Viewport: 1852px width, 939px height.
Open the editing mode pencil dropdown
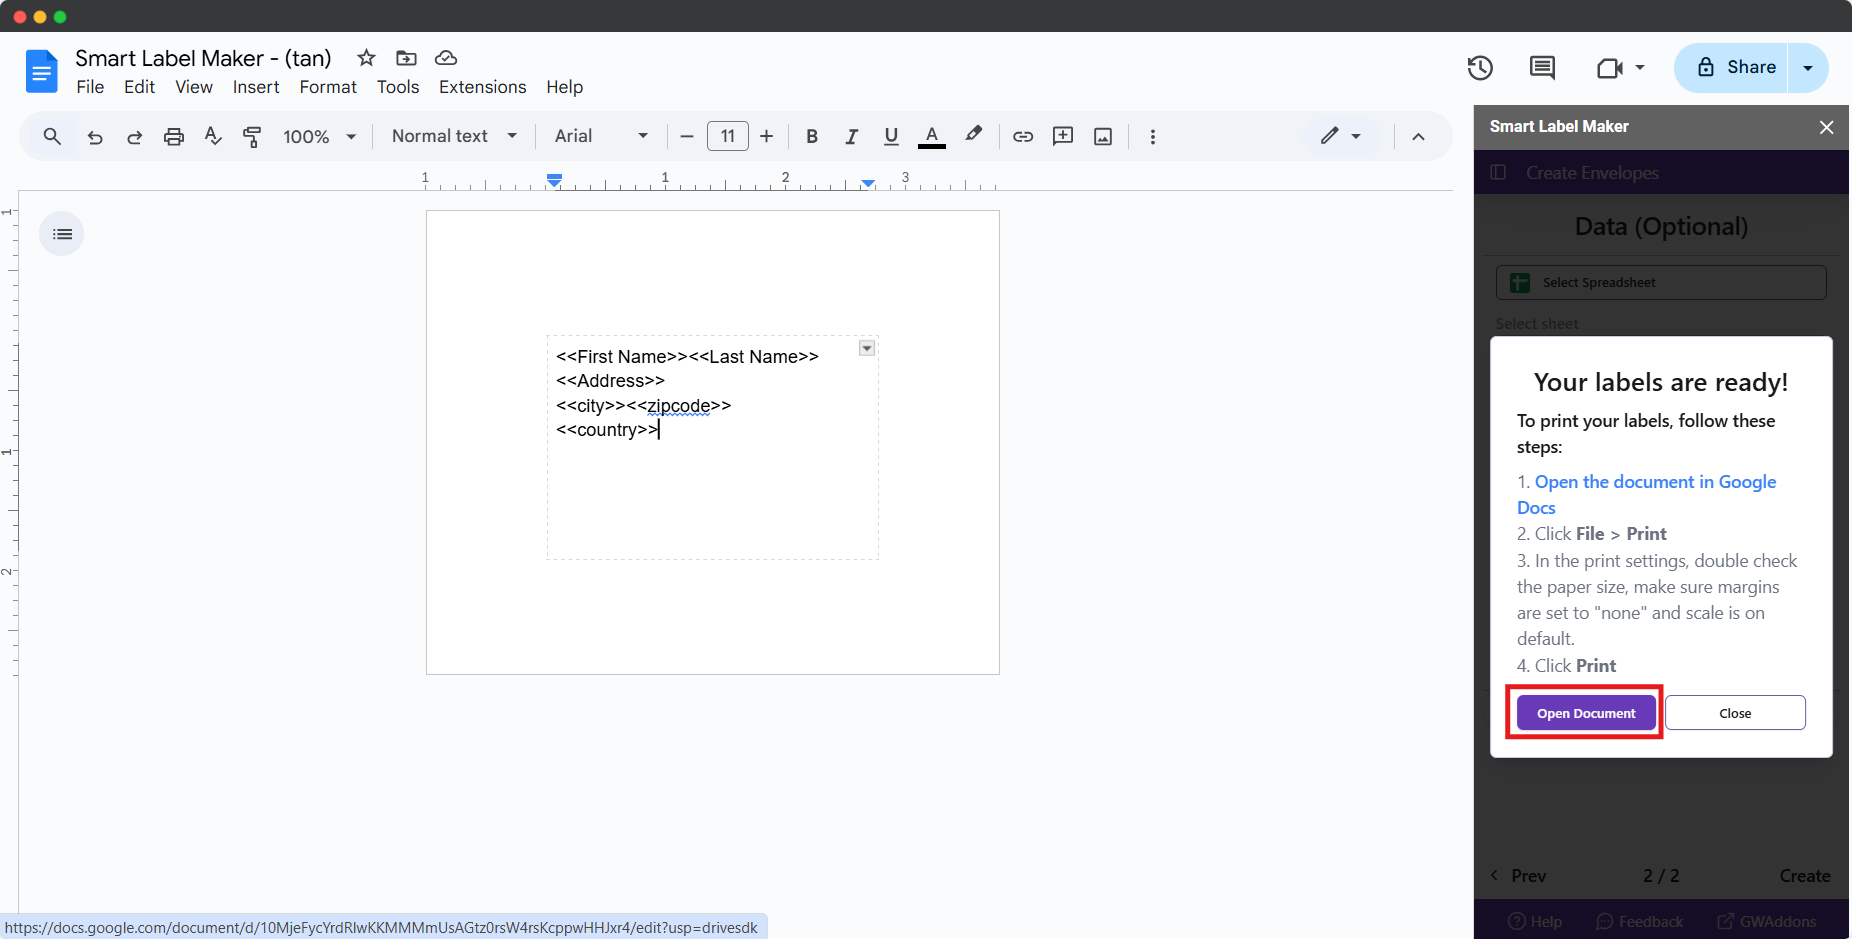click(x=1340, y=136)
